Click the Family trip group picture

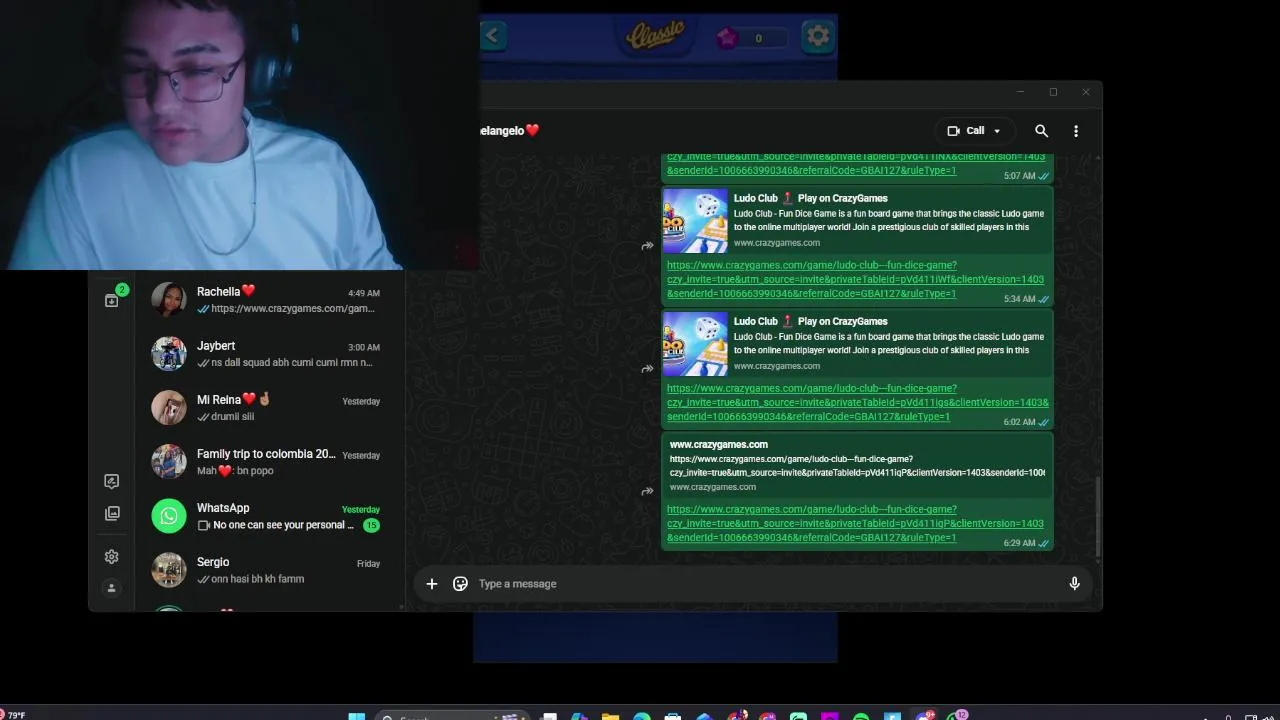(169, 461)
